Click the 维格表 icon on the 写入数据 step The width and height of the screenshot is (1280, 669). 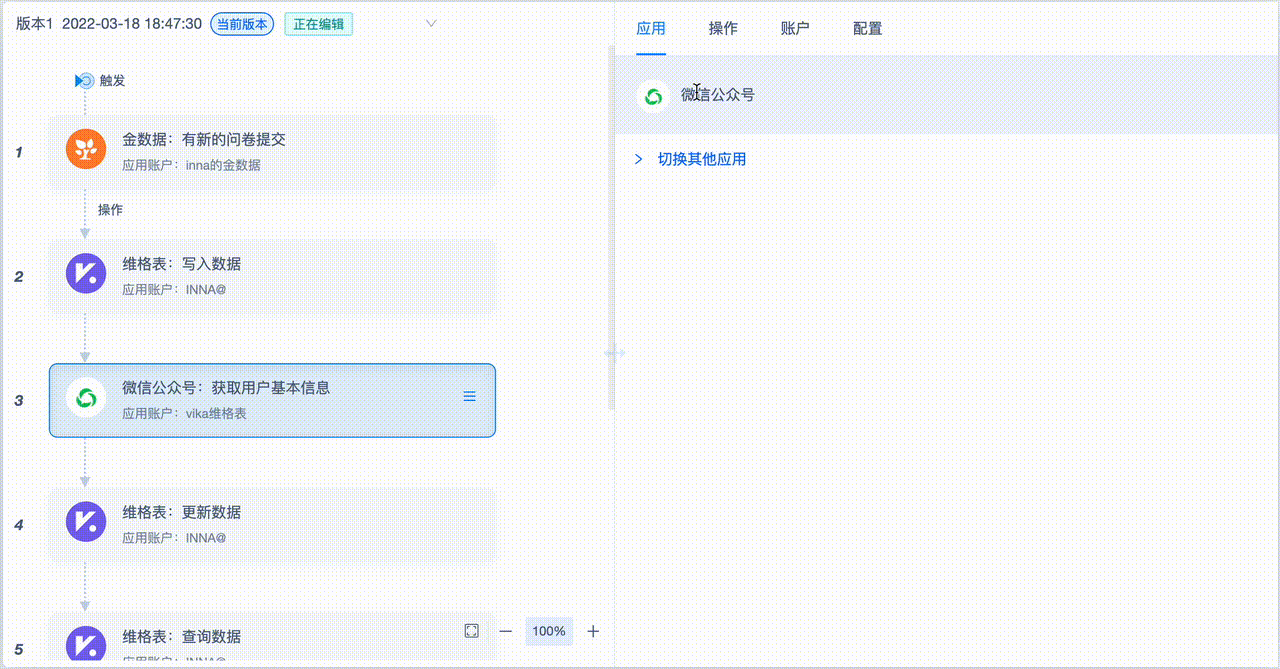click(x=85, y=273)
